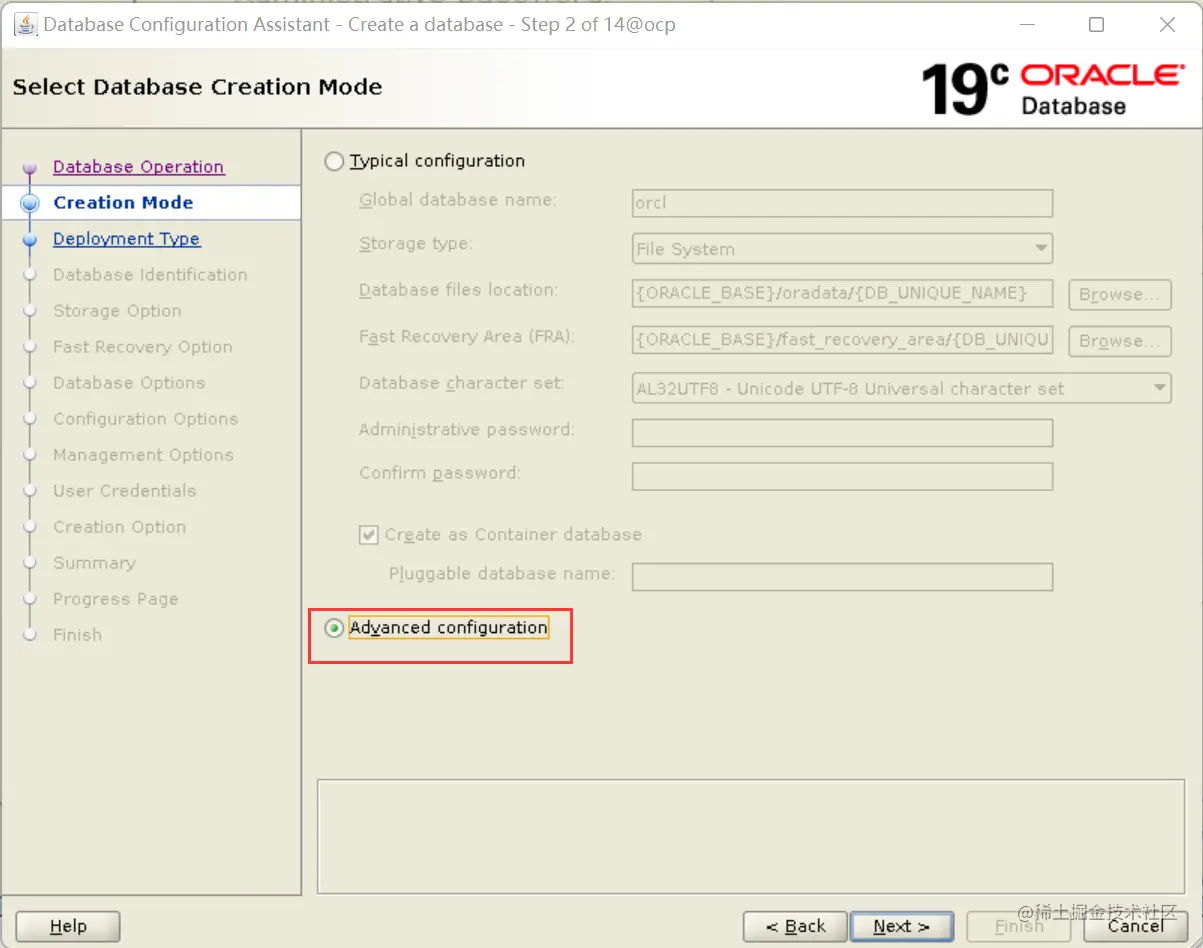The image size is (1203, 948).
Task: Click the Deployment Type step bullet icon
Action: coord(29,240)
